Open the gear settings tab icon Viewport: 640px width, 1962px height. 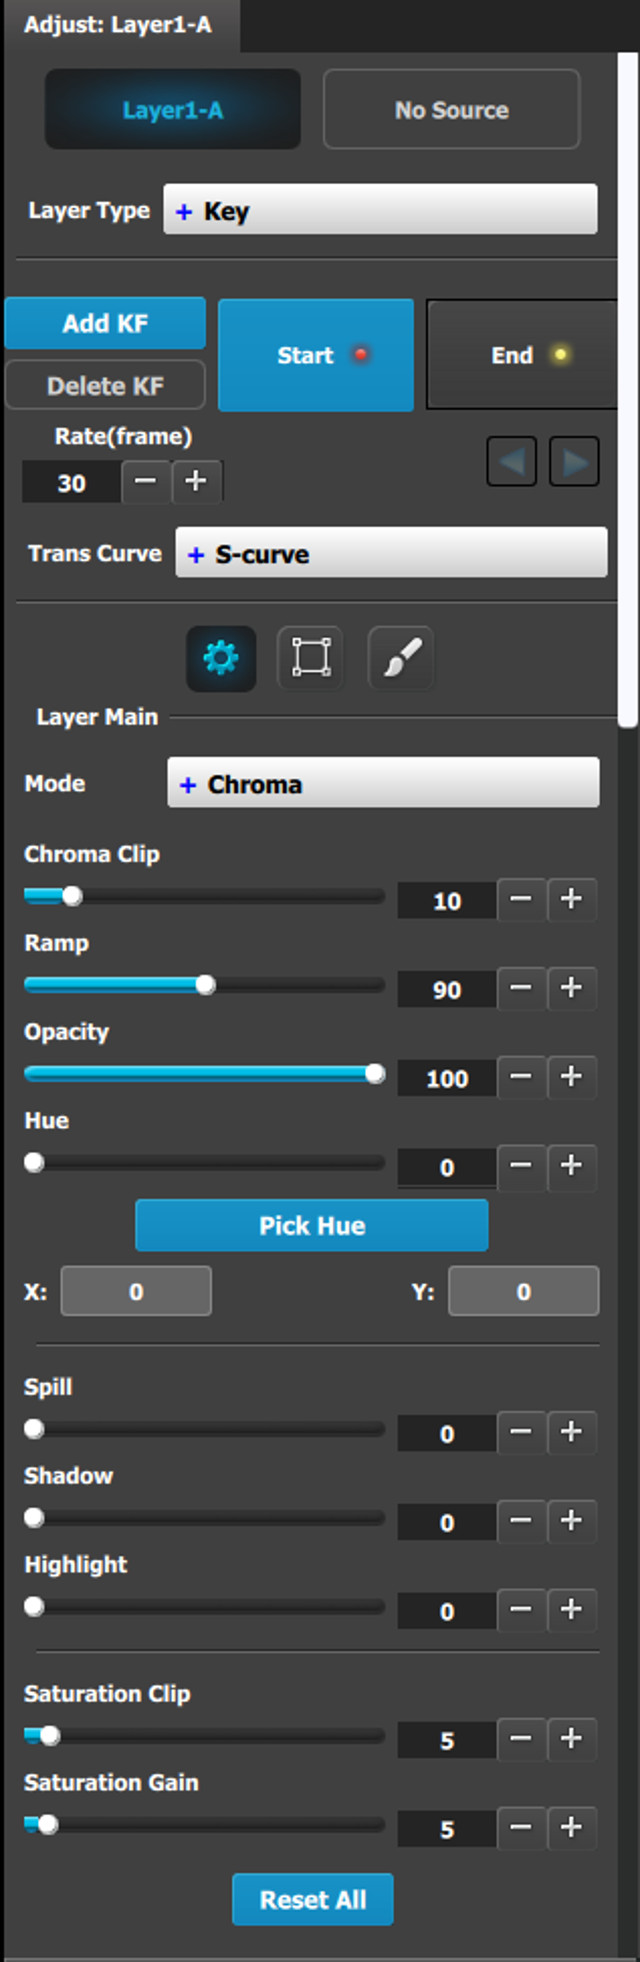coord(221,659)
